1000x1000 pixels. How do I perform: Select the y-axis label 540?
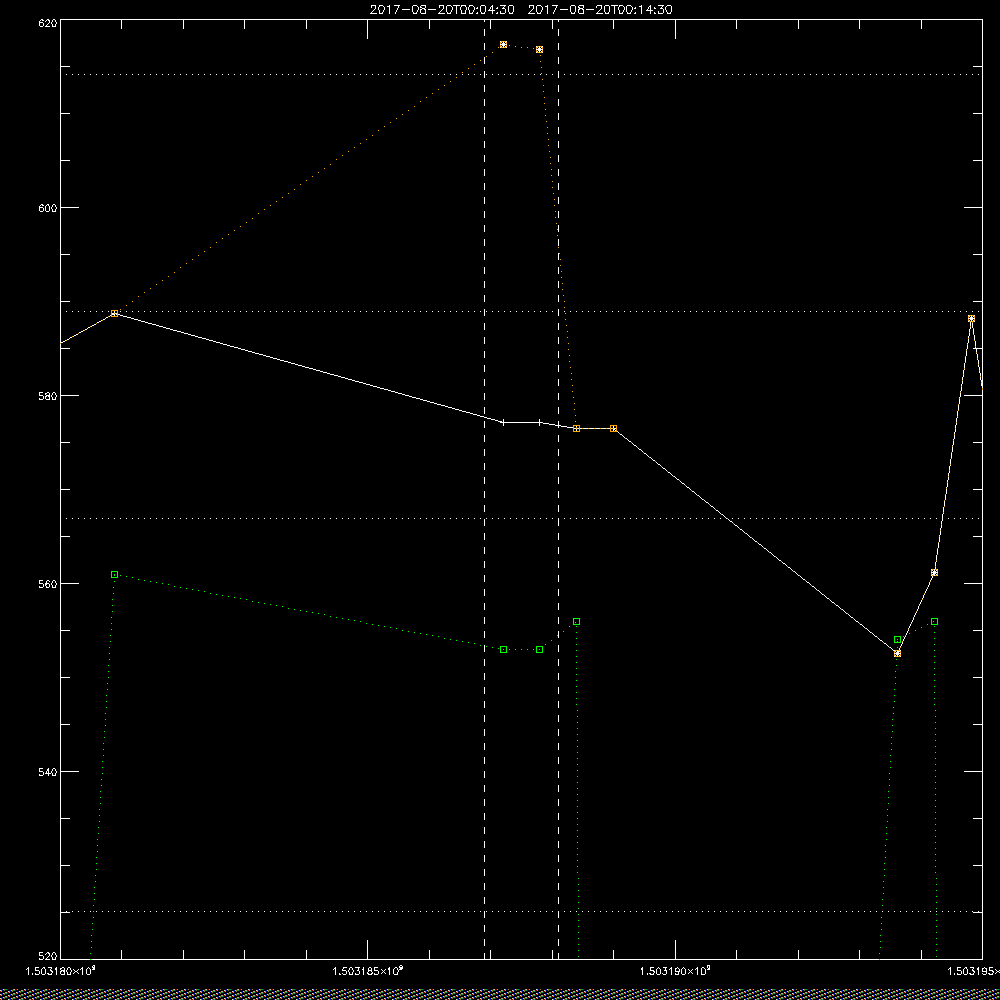click(48, 771)
